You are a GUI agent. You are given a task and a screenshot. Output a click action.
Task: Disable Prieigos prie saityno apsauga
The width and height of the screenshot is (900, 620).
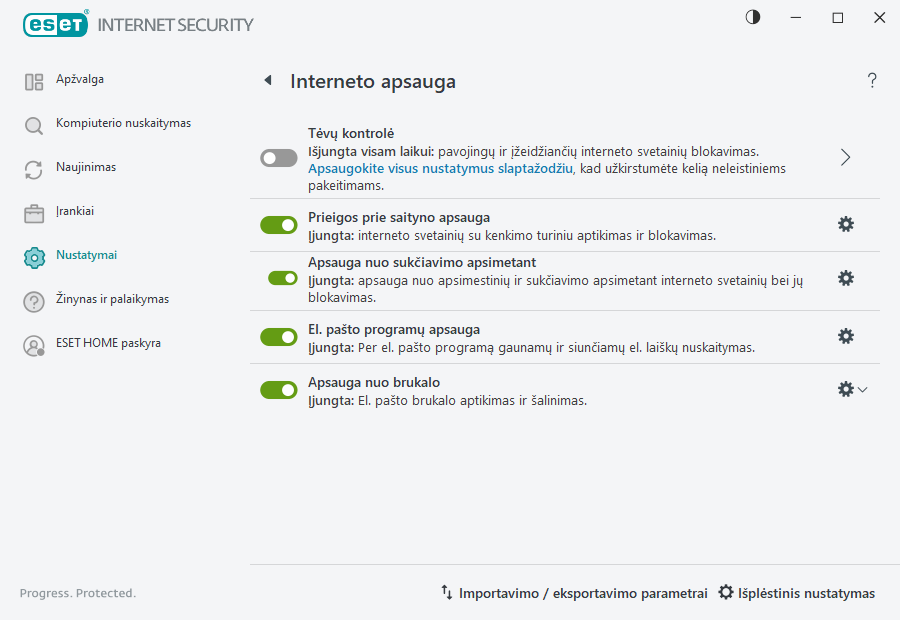(278, 225)
